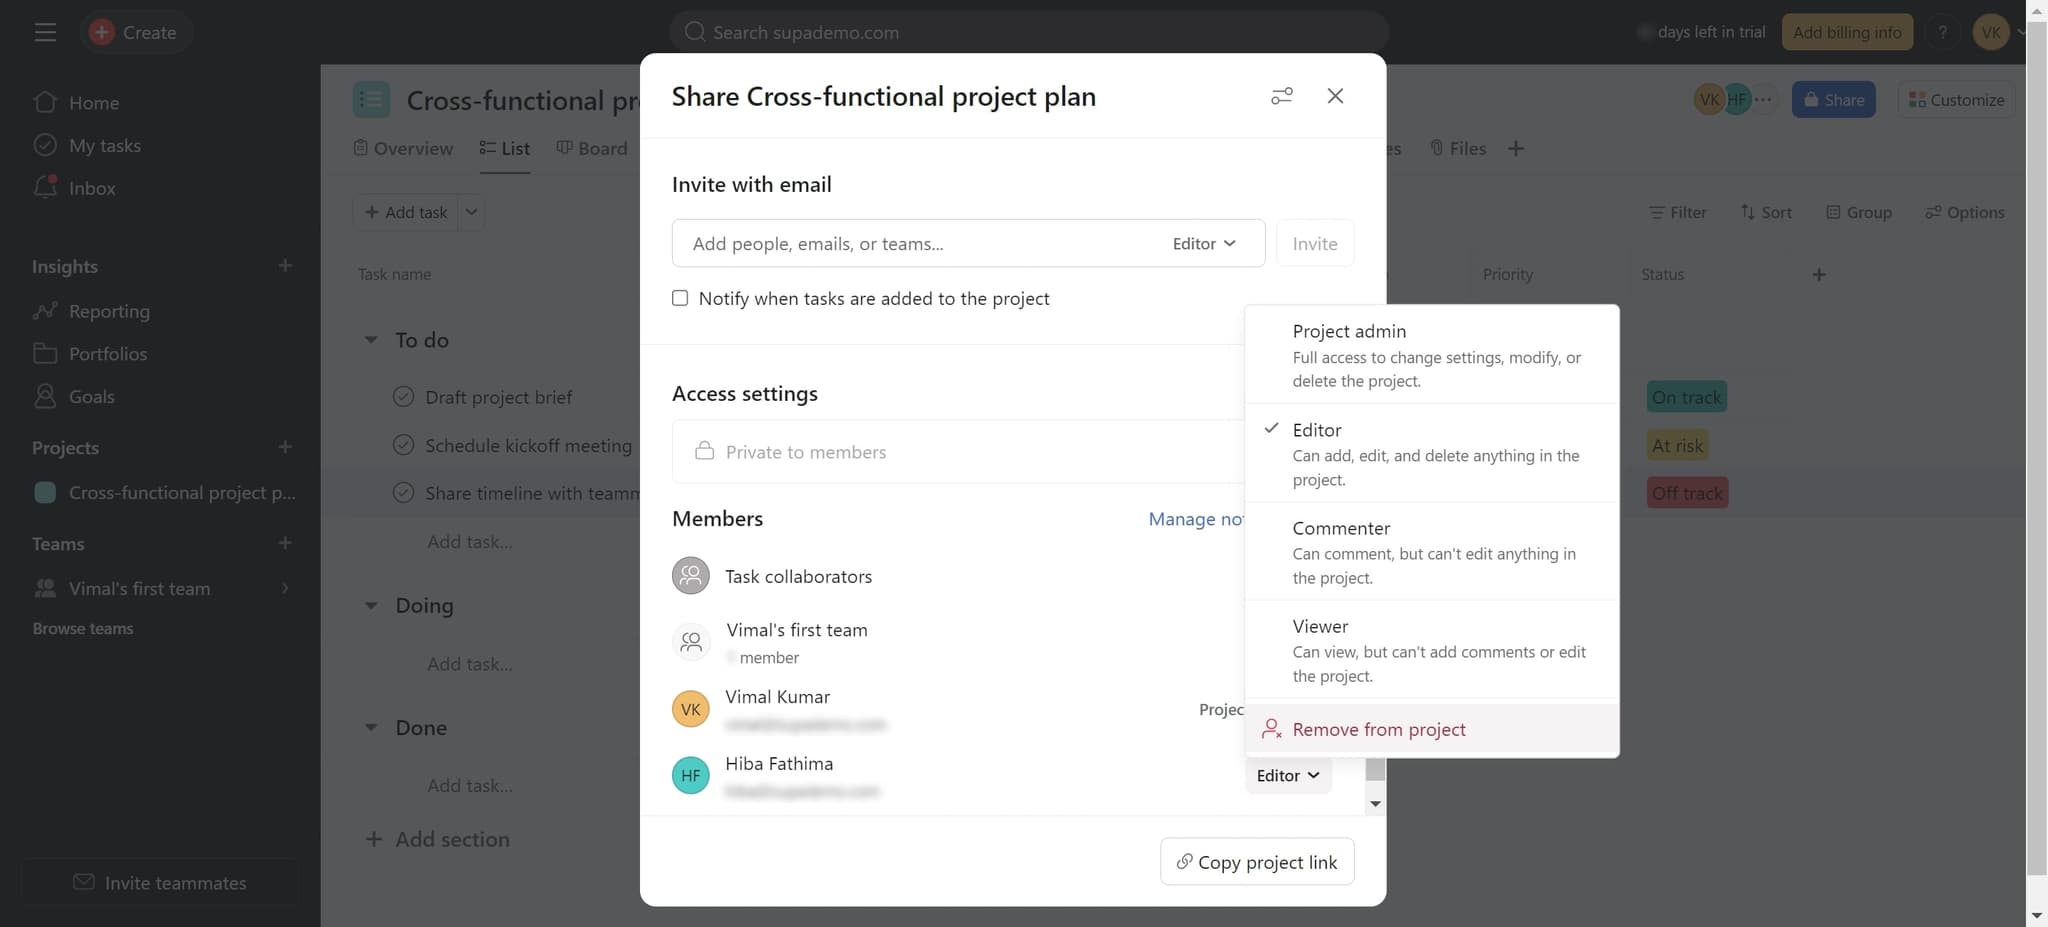Open share settings sliders icon in dialog
The height and width of the screenshot is (927, 2048).
pyautogui.click(x=1281, y=96)
